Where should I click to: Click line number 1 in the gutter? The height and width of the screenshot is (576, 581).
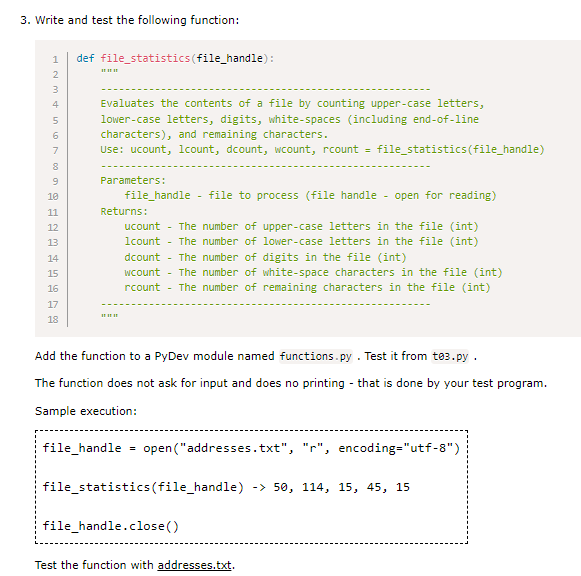click(55, 59)
